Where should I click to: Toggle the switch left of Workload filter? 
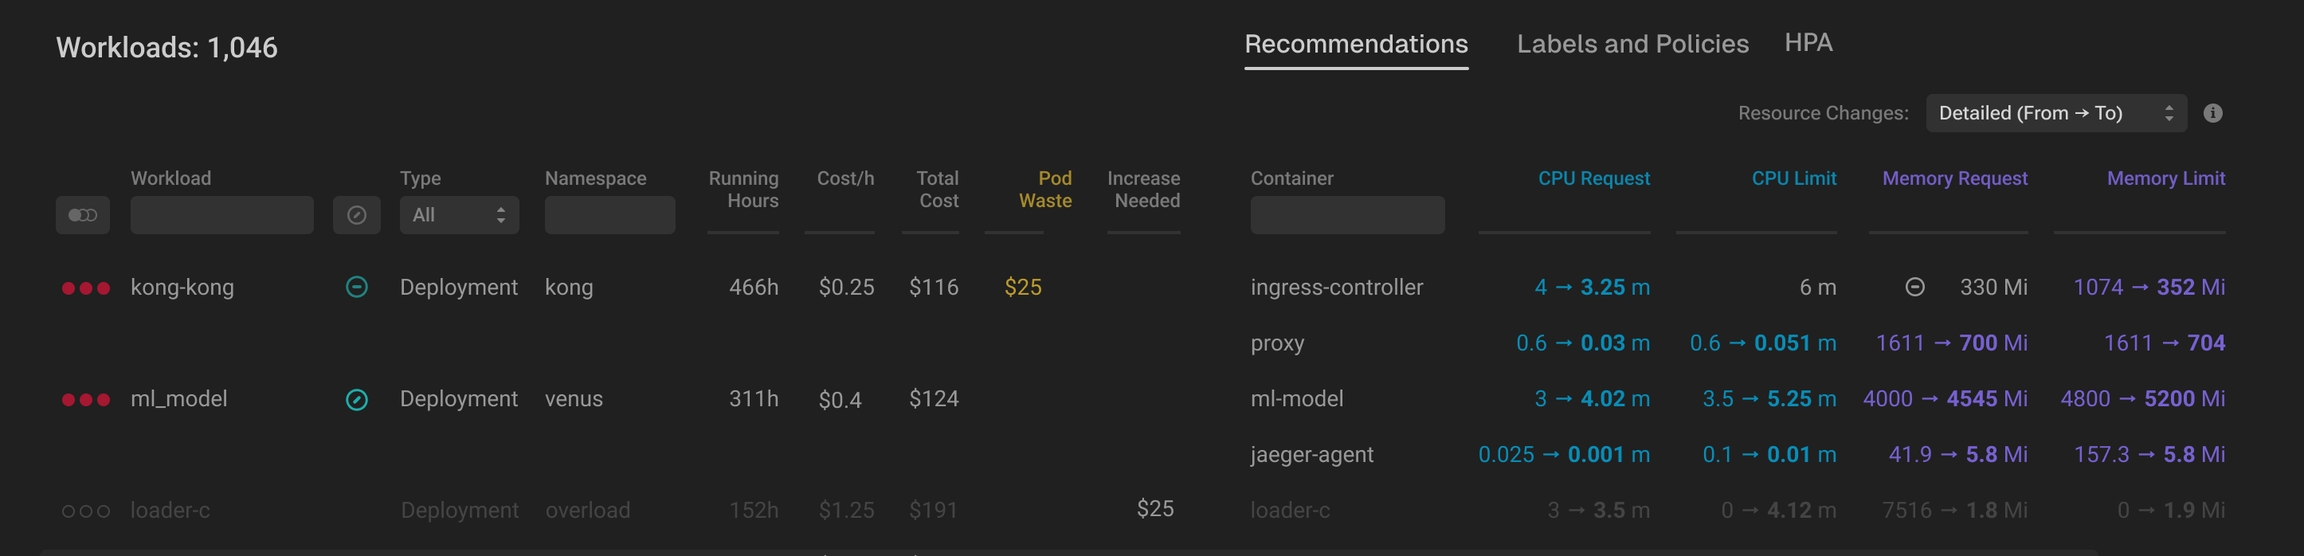click(82, 215)
